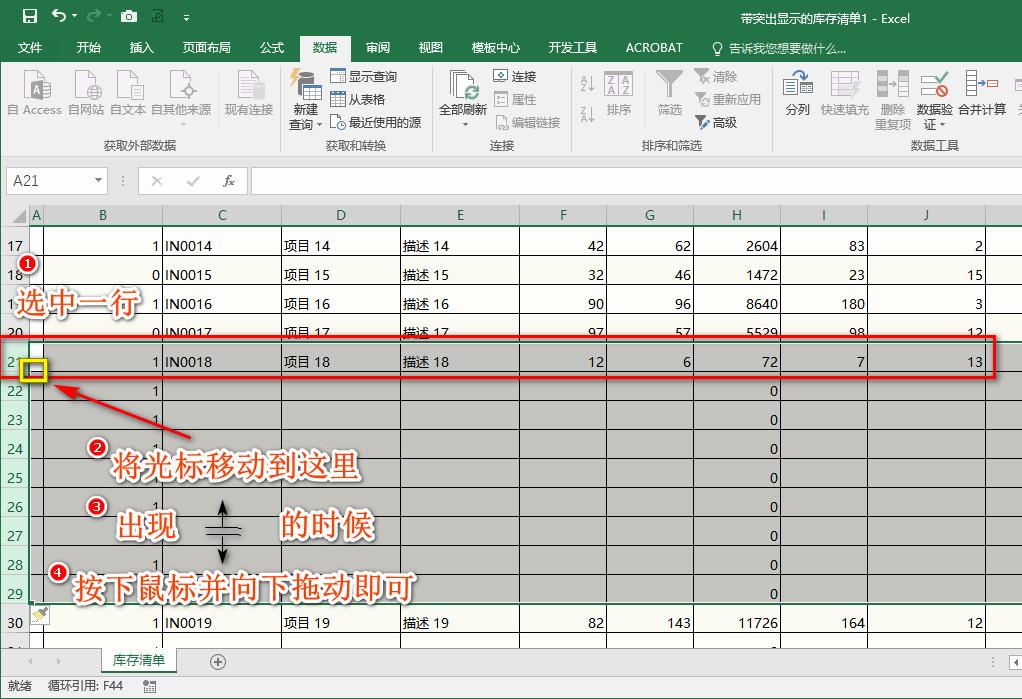The image size is (1022, 699).
Task: Sort descending with the Z-A icon
Action: coord(587,113)
